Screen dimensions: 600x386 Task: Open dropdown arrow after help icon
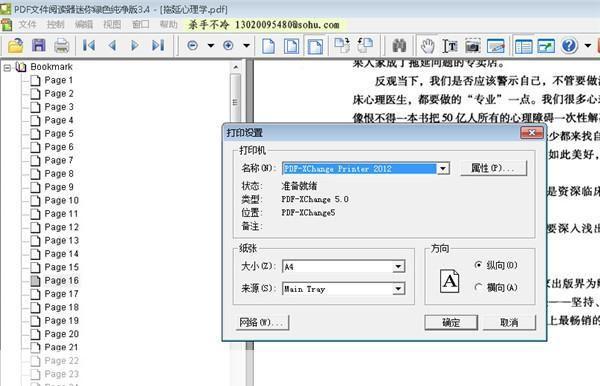[x=587, y=46]
